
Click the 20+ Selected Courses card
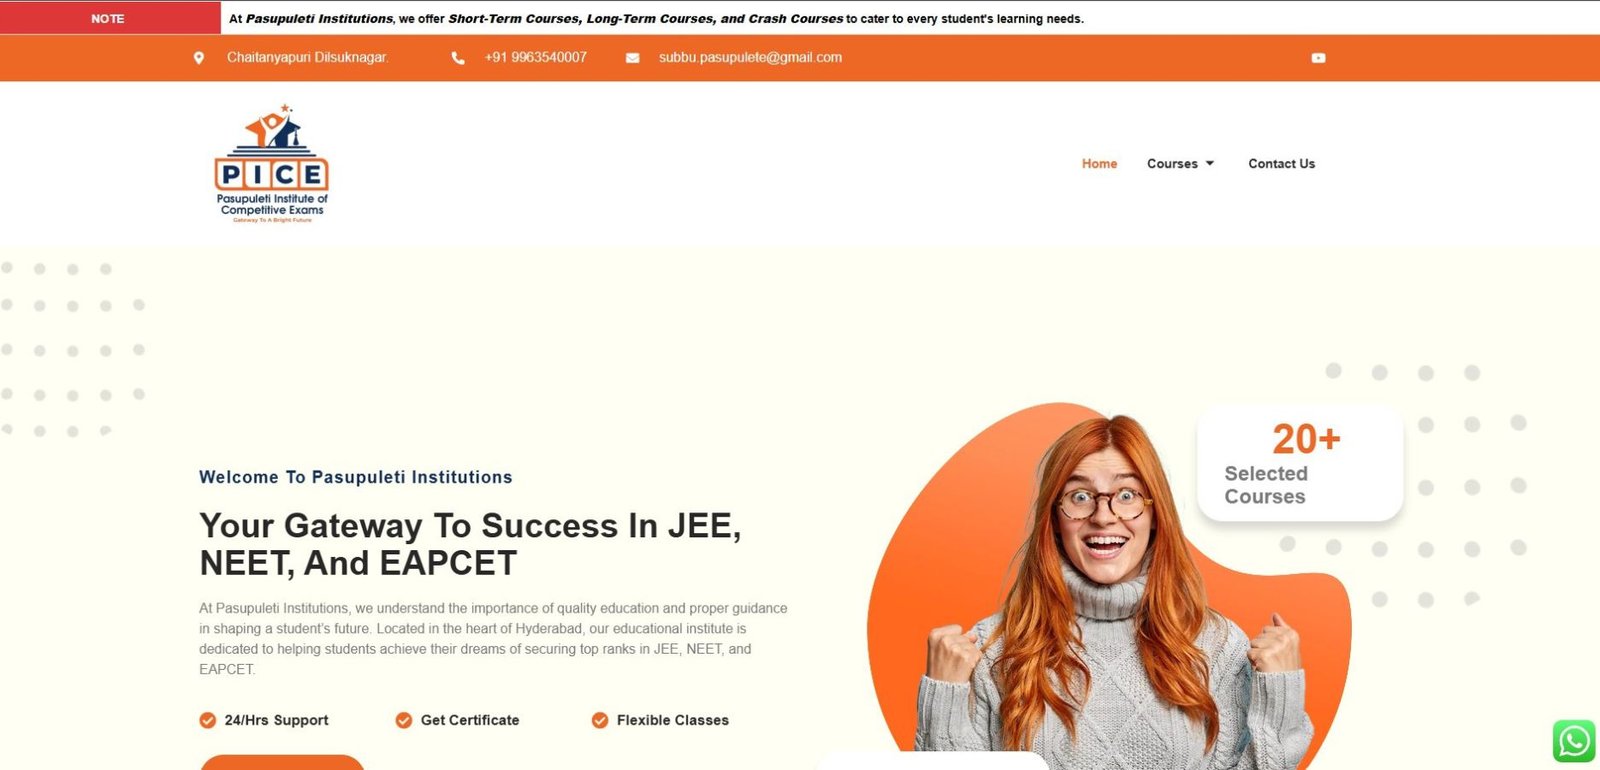[x=1300, y=463]
